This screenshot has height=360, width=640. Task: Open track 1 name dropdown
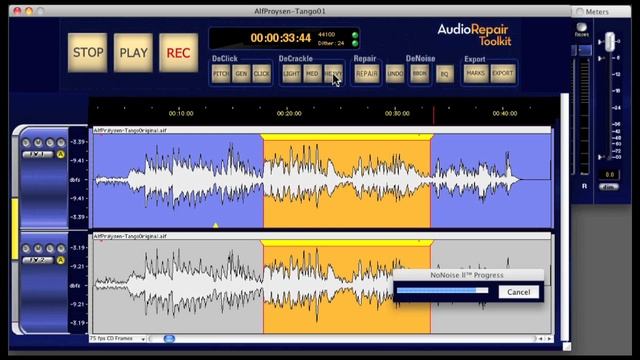click(38, 154)
